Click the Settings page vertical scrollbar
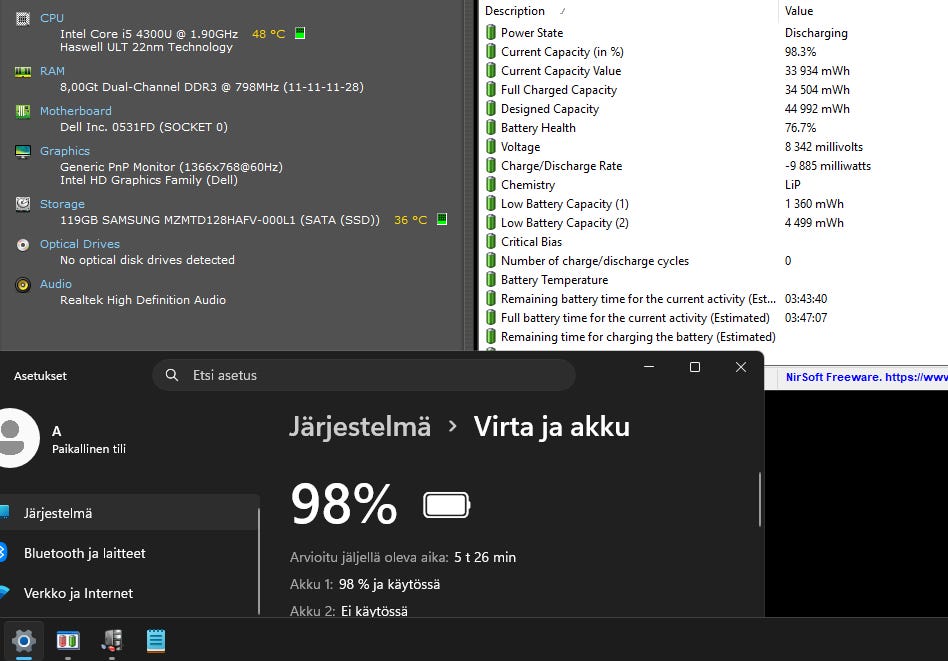This screenshot has height=661, width=948. click(759, 500)
